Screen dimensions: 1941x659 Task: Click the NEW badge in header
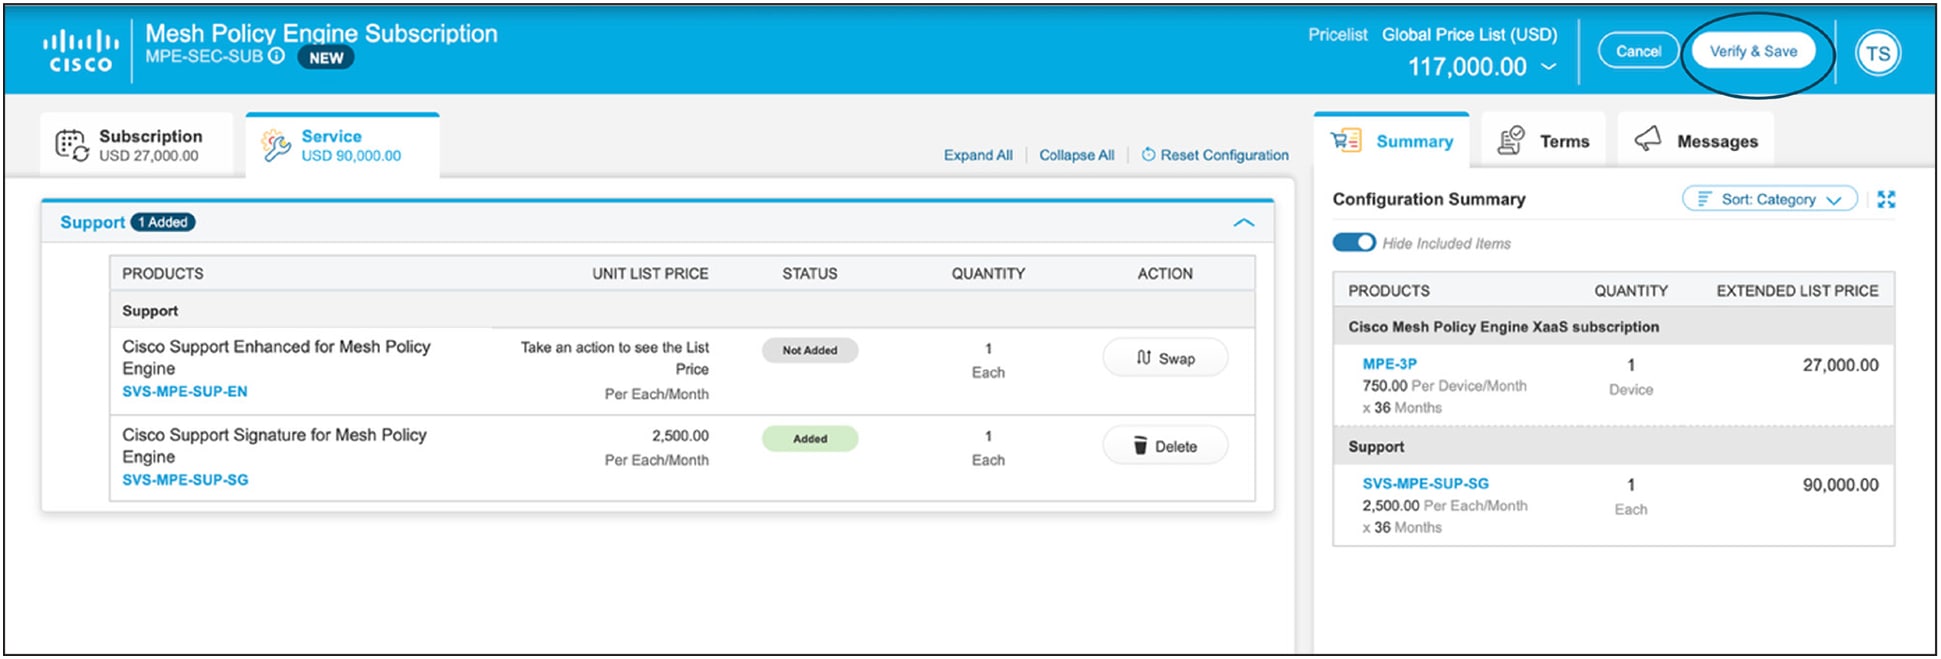tap(326, 58)
